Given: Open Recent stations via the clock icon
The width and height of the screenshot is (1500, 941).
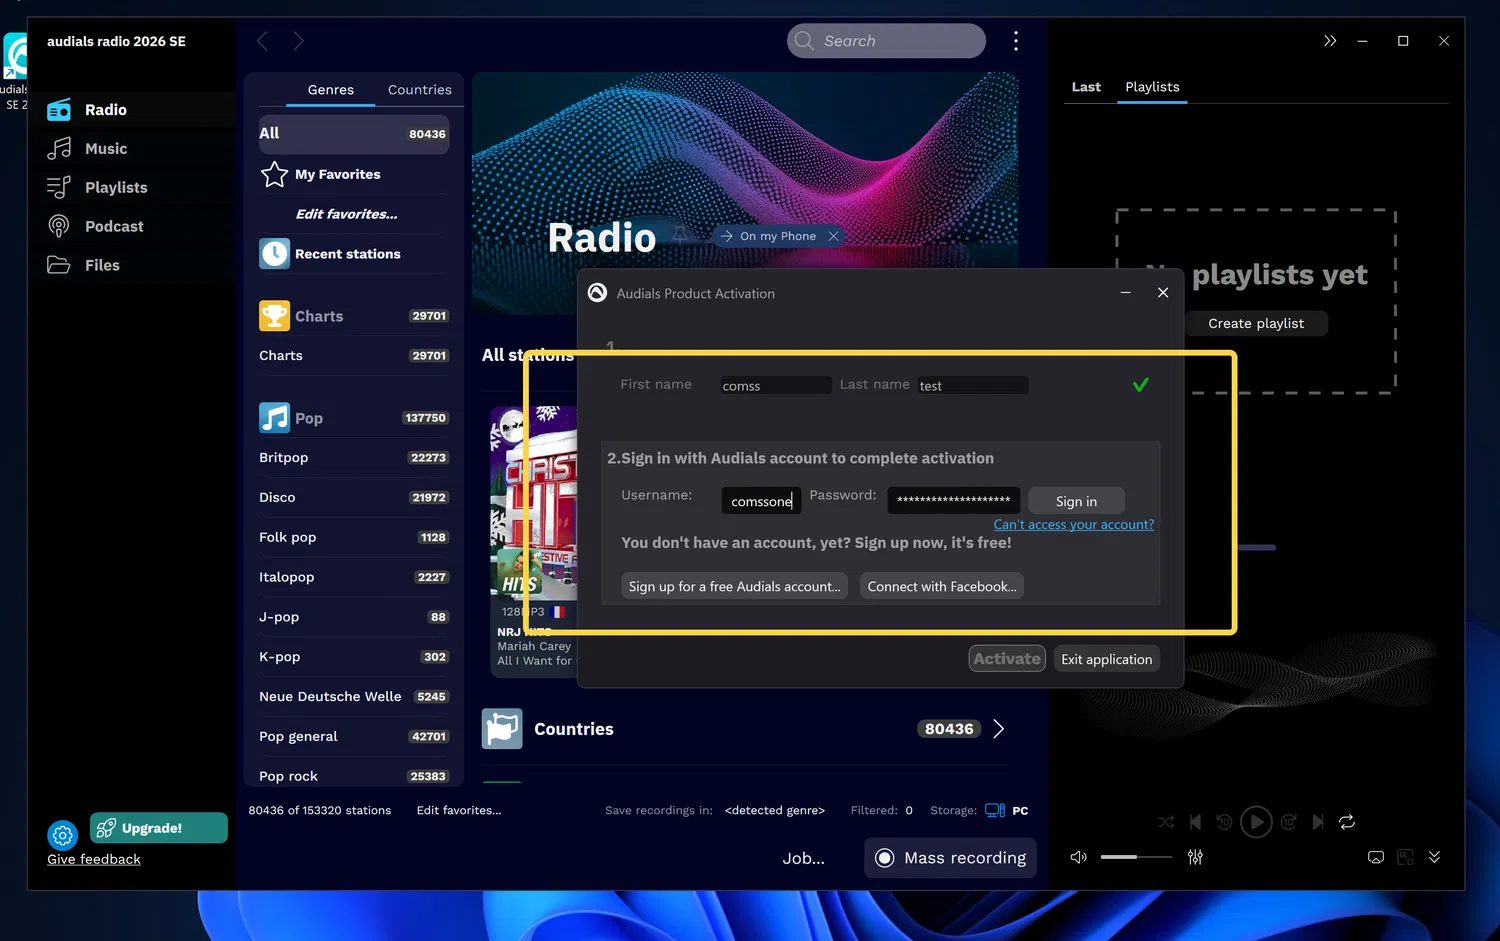Looking at the screenshot, I should point(274,253).
